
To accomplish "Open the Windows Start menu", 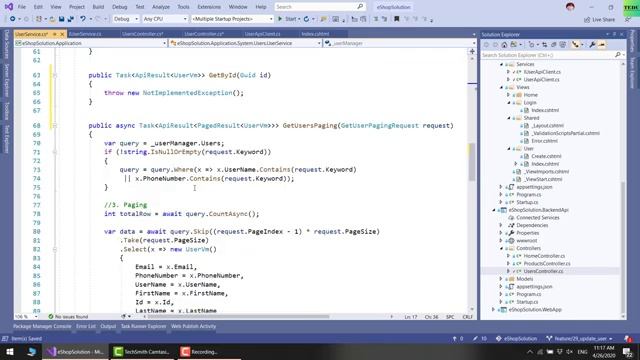I will click(10, 351).
